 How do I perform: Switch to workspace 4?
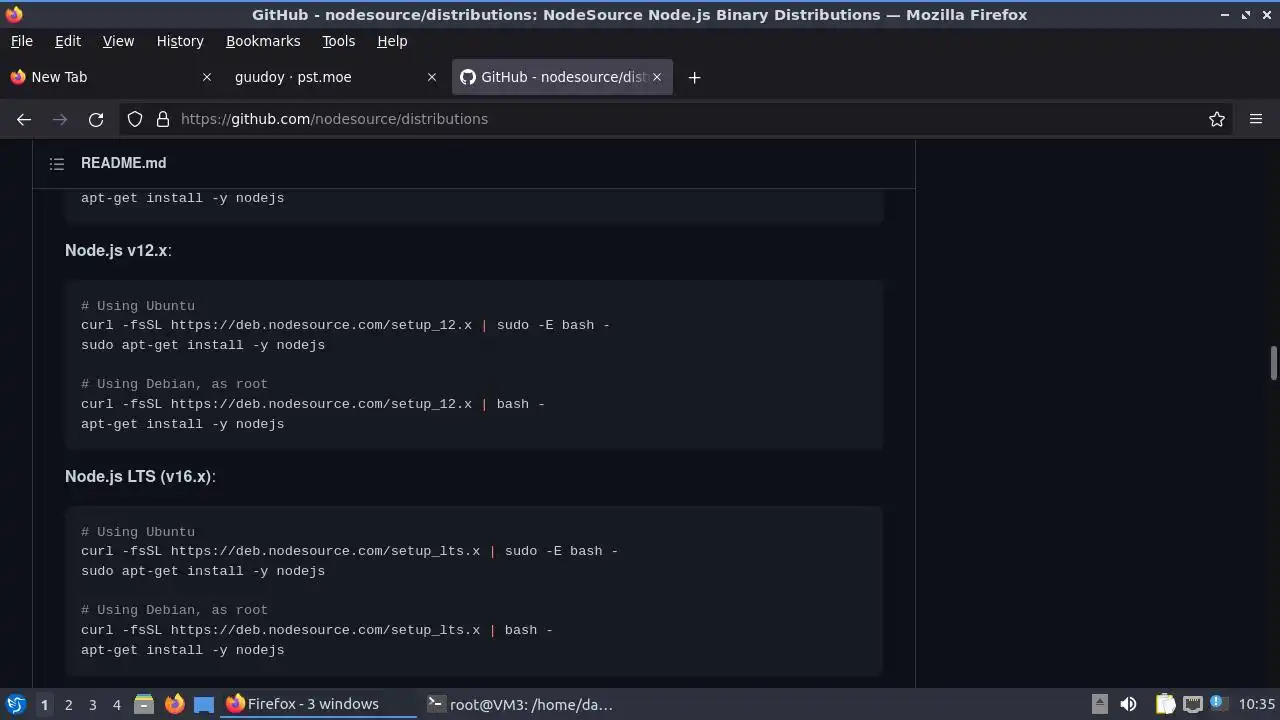click(116, 705)
